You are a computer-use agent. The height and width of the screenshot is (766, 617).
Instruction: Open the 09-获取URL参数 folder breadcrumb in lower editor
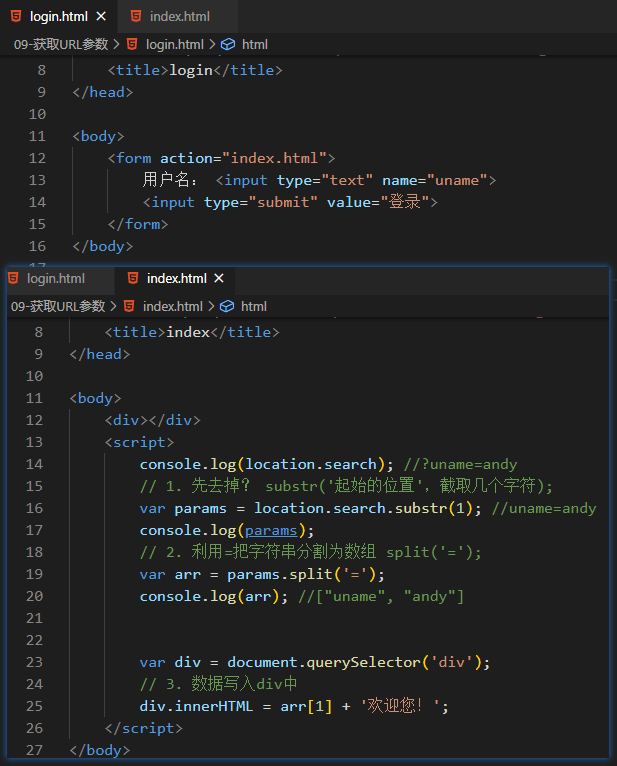coord(58,306)
